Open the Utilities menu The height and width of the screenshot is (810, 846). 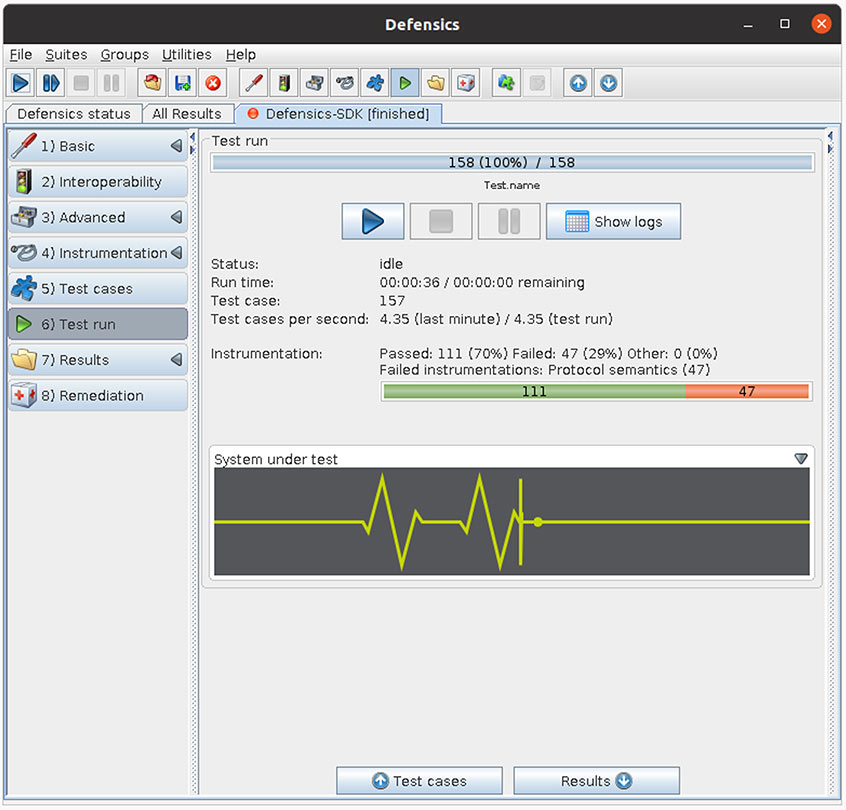[x=187, y=54]
